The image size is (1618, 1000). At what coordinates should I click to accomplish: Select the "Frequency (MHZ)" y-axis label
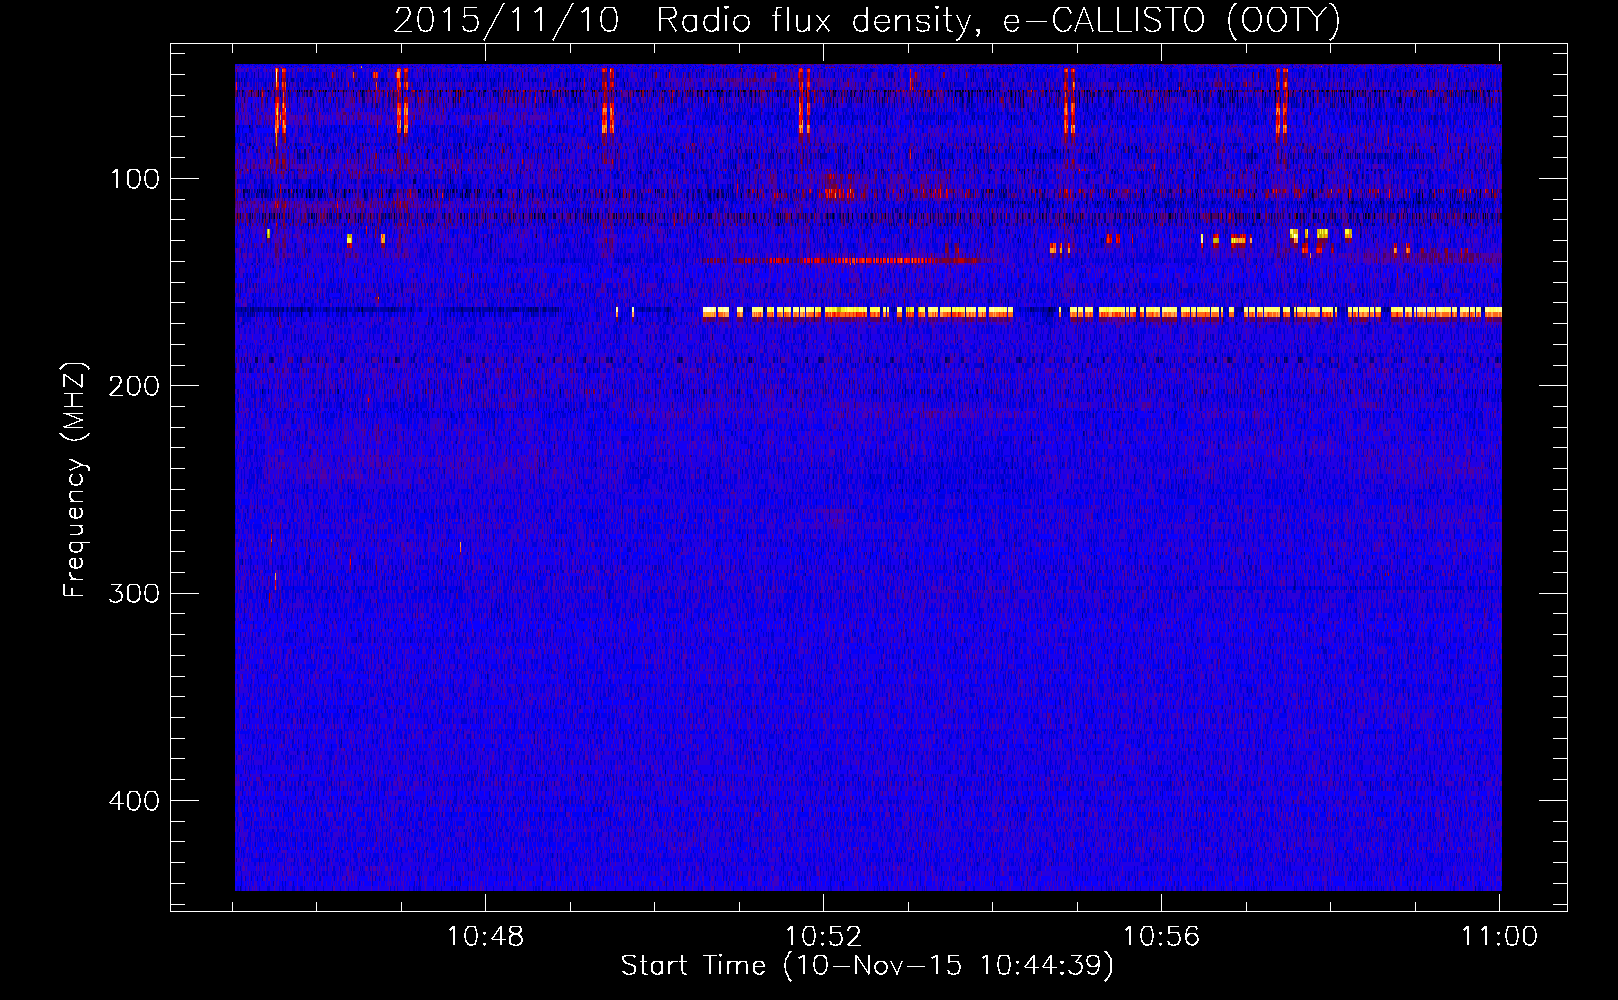75,480
